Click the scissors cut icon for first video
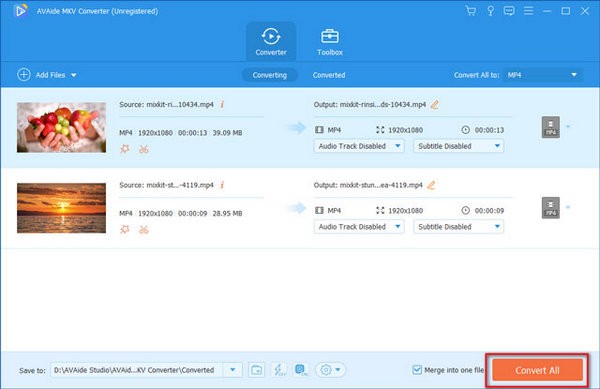The image size is (600, 389). (144, 149)
